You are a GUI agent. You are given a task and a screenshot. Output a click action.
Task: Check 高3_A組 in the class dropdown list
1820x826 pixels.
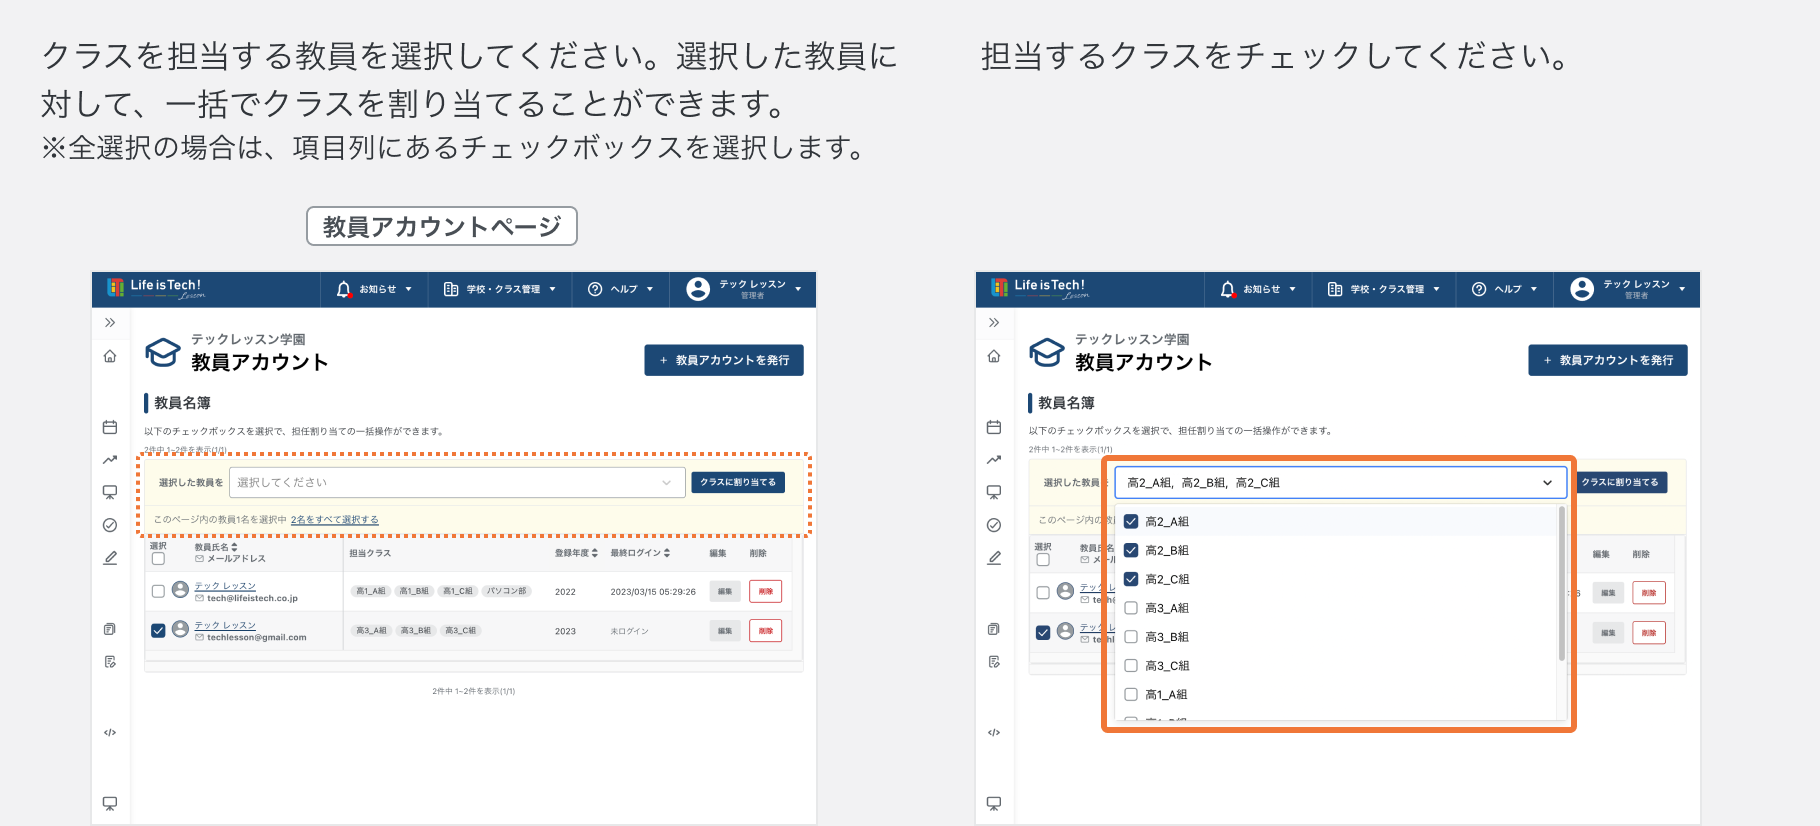coord(1131,608)
